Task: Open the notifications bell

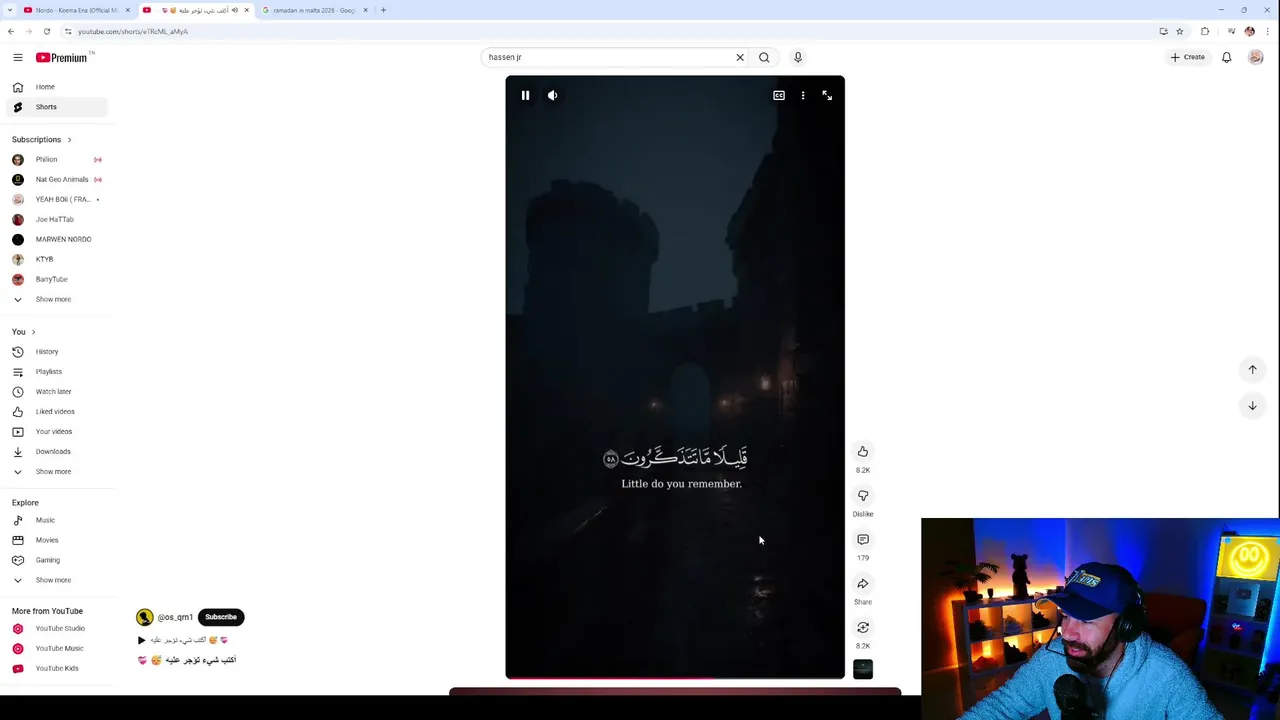Action: [1226, 57]
